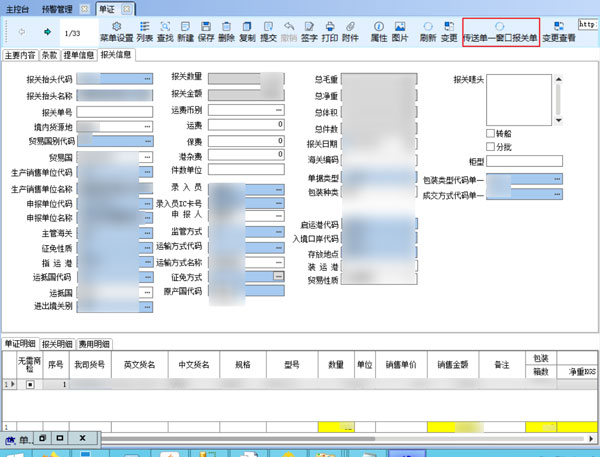Copy the record with 复制

pos(247,32)
